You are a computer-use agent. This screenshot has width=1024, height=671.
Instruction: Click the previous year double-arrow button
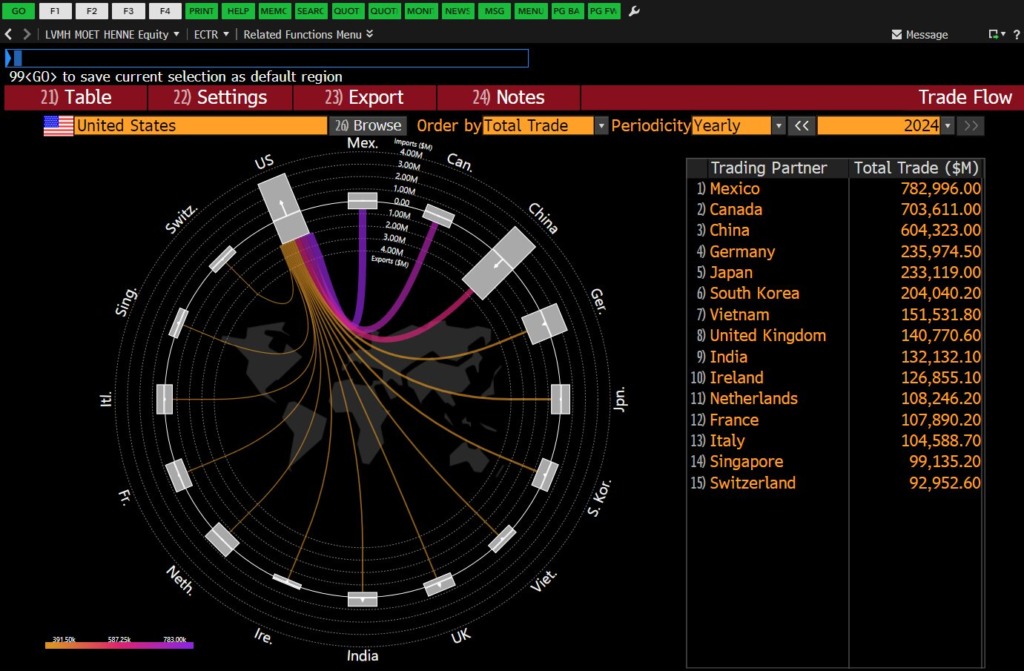pos(801,126)
